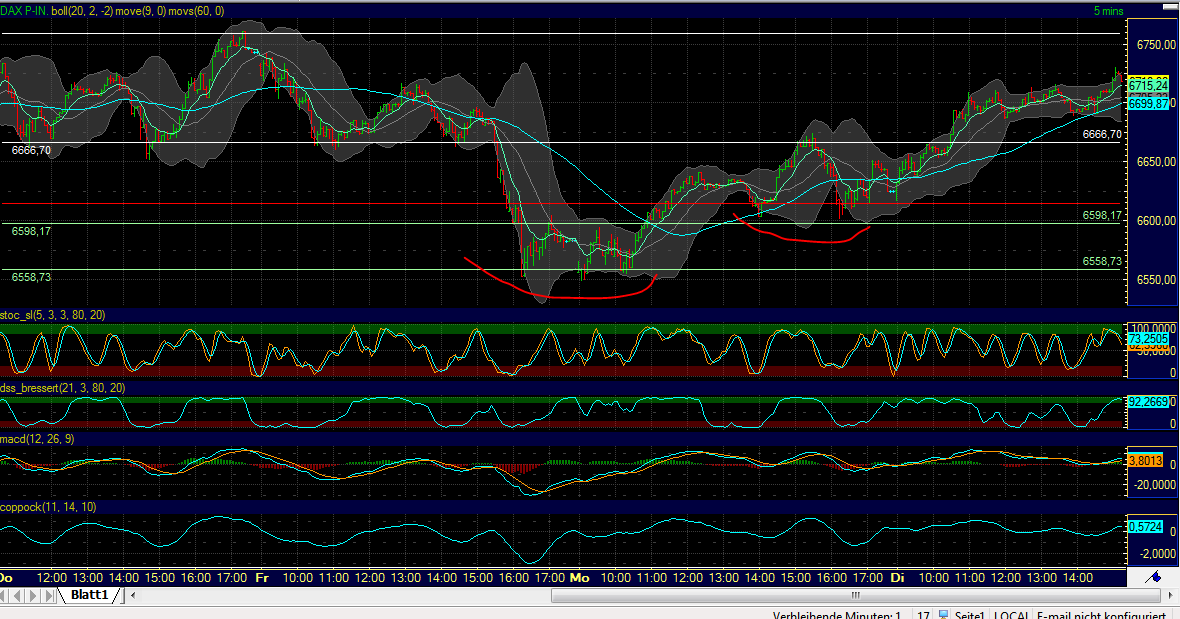Select Seite1 in the status bar
The image size is (1180, 619).
(970, 613)
